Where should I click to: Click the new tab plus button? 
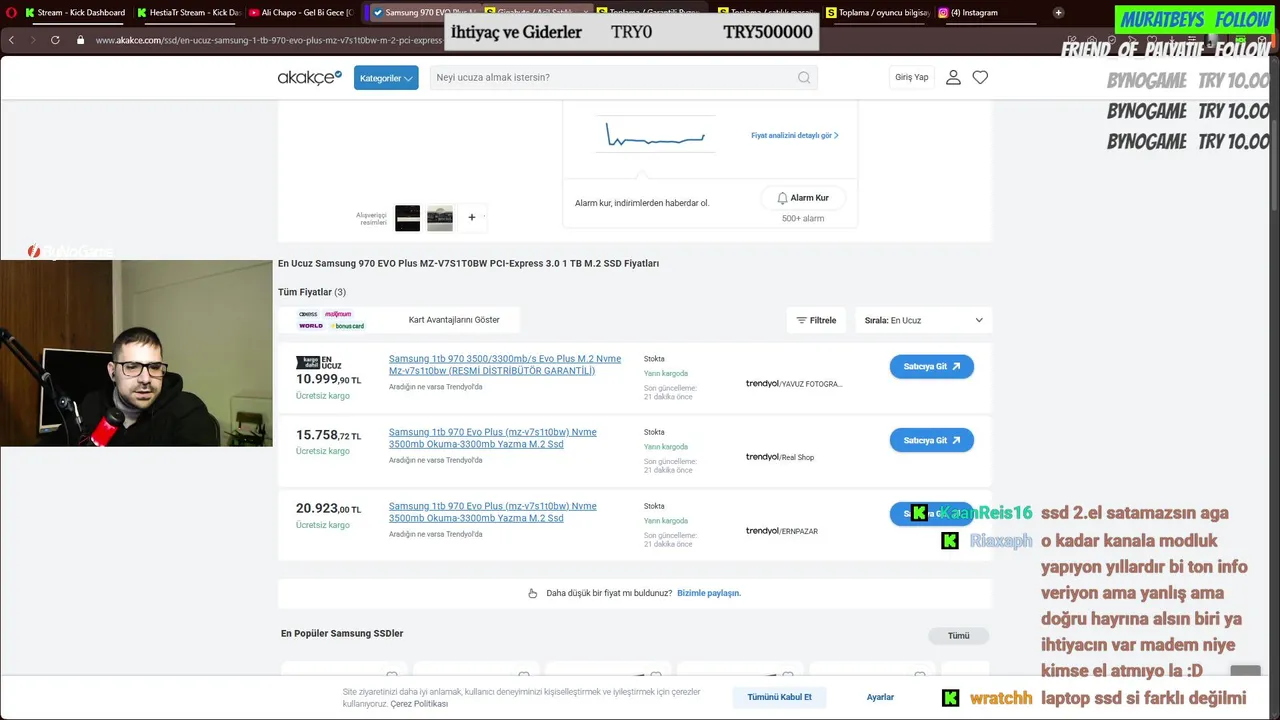click(x=1058, y=13)
